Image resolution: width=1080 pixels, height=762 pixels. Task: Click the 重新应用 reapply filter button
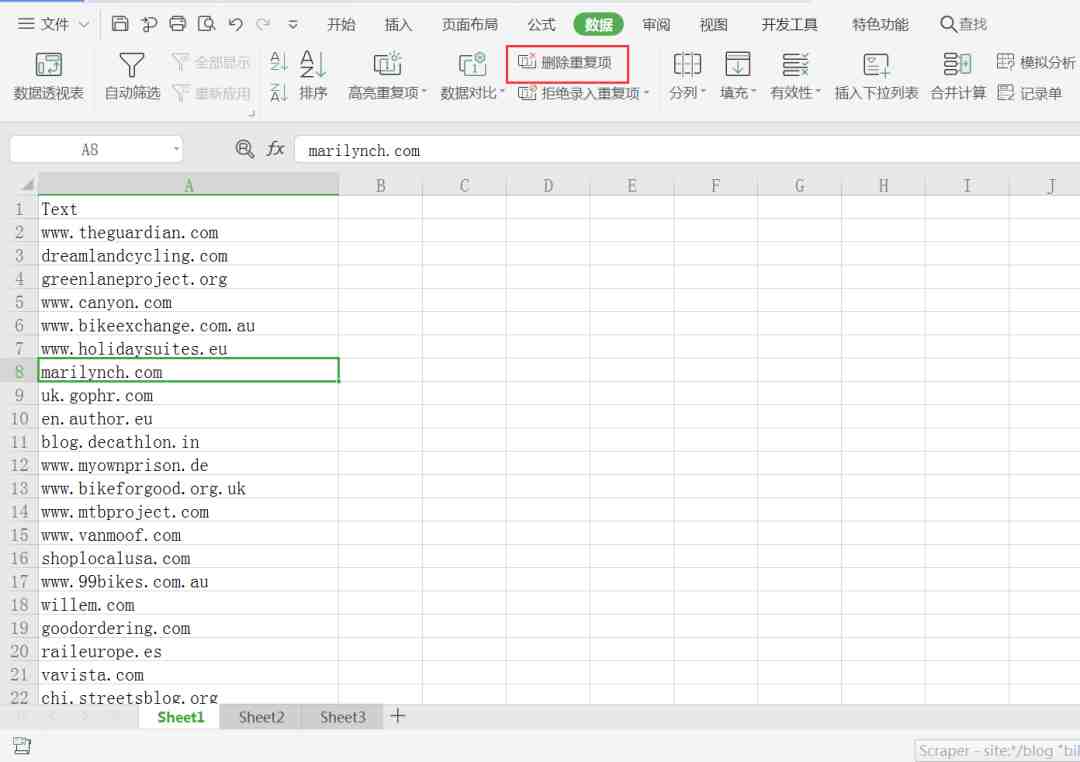click(x=210, y=92)
